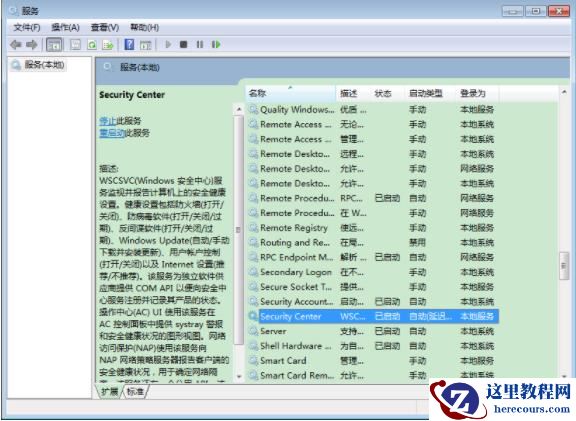Open the 查看(V) menu
Image resolution: width=576 pixels, height=421 pixels.
(x=105, y=27)
